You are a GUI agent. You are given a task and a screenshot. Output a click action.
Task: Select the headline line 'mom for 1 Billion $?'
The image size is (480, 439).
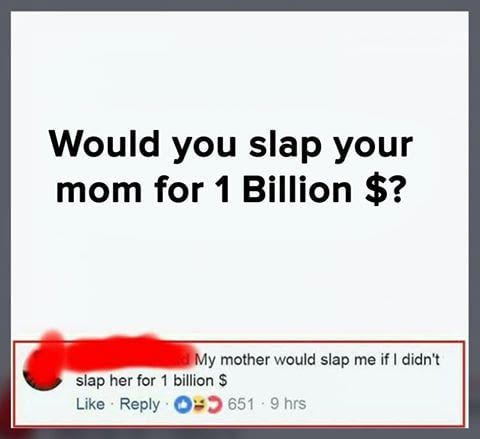pos(230,190)
